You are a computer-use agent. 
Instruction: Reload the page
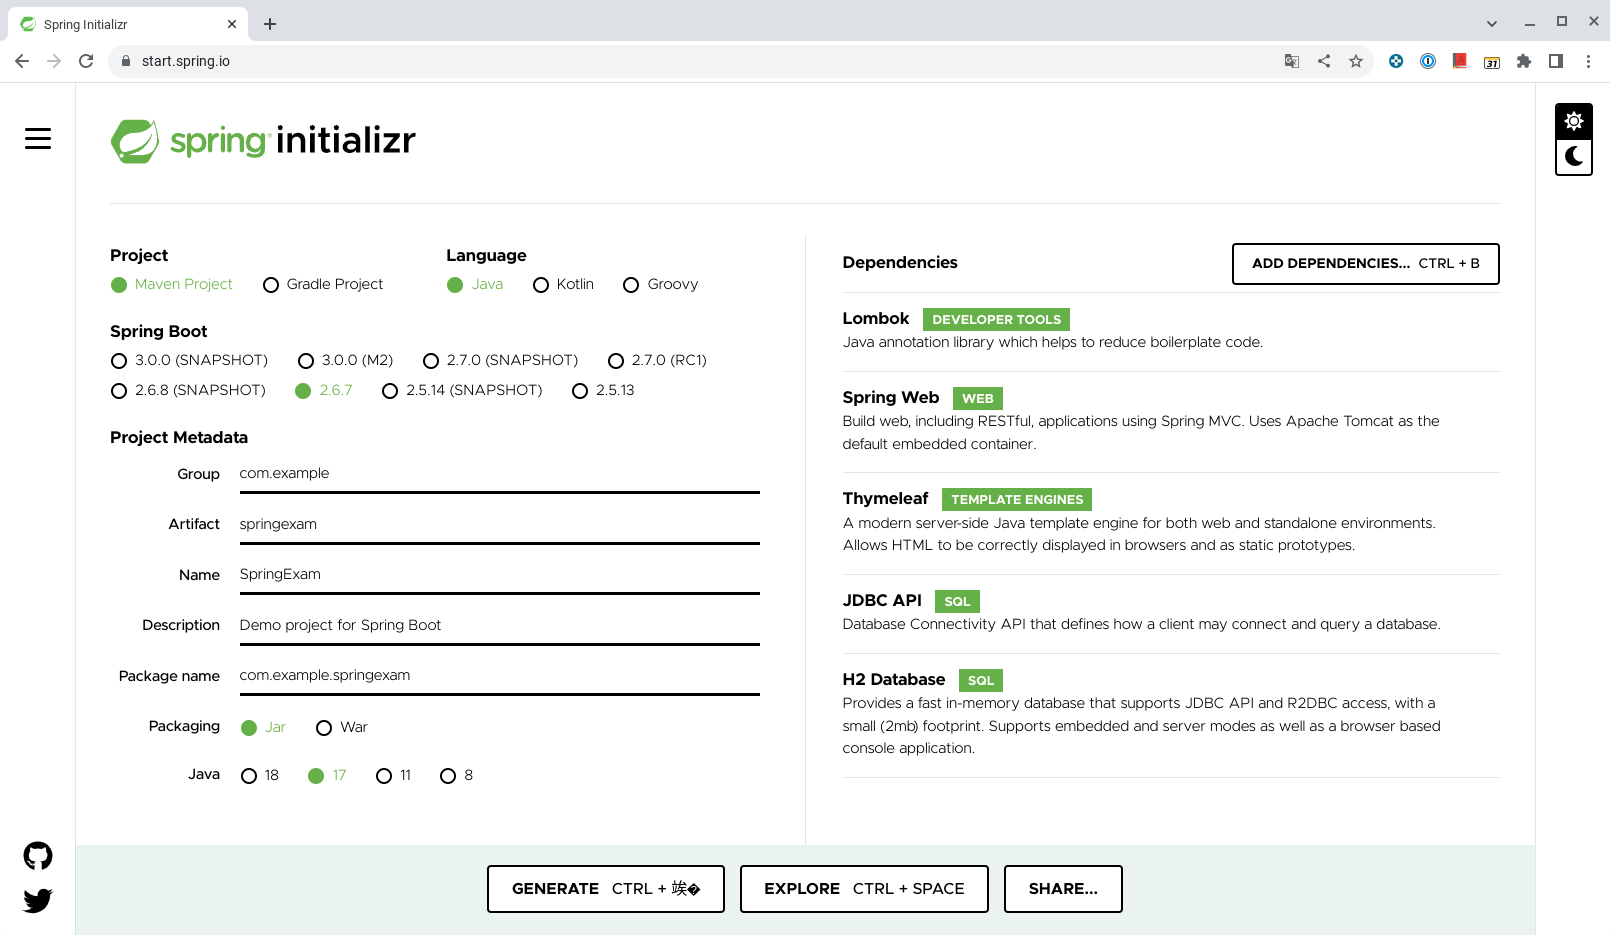(86, 61)
